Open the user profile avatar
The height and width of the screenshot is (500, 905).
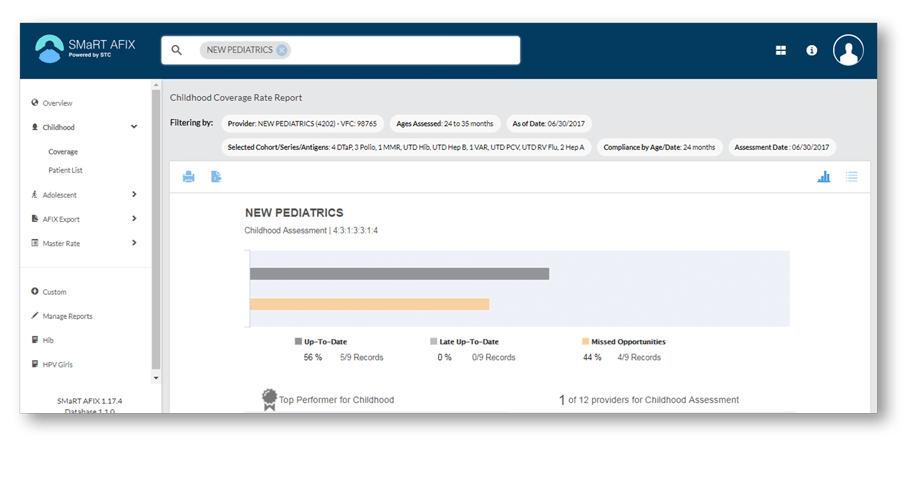pos(848,50)
